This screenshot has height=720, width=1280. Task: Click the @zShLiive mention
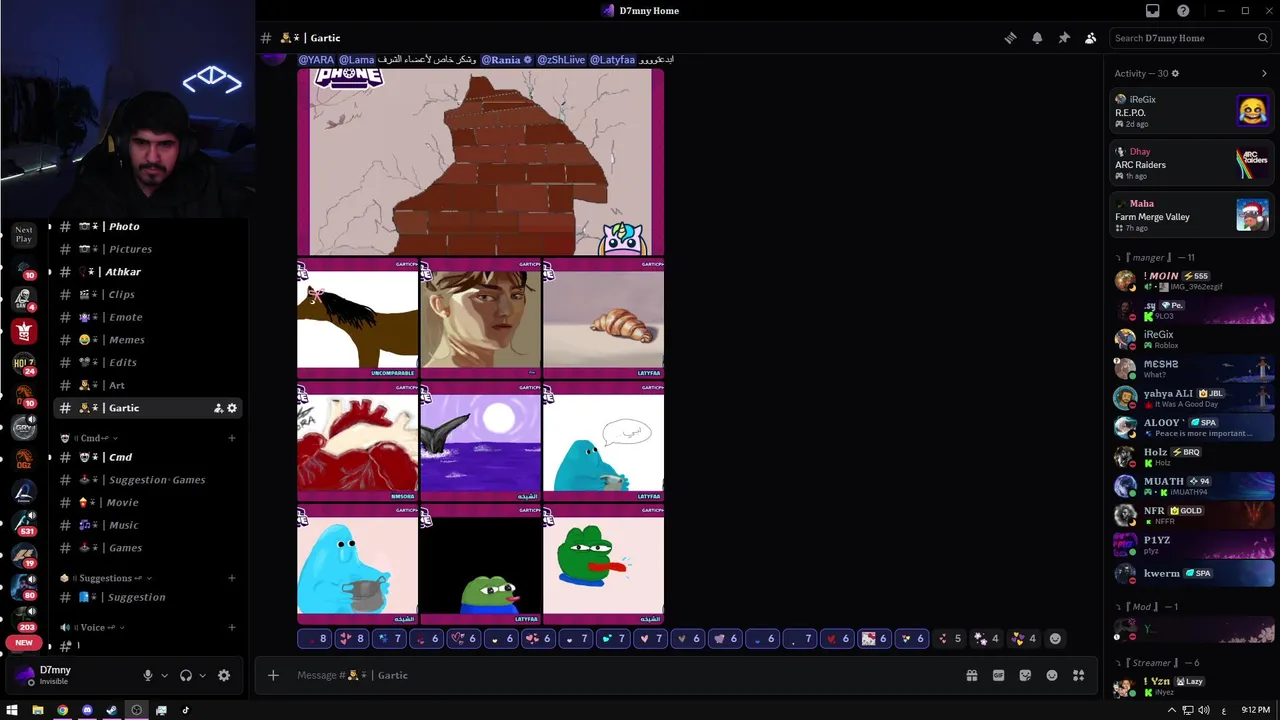coord(561,60)
